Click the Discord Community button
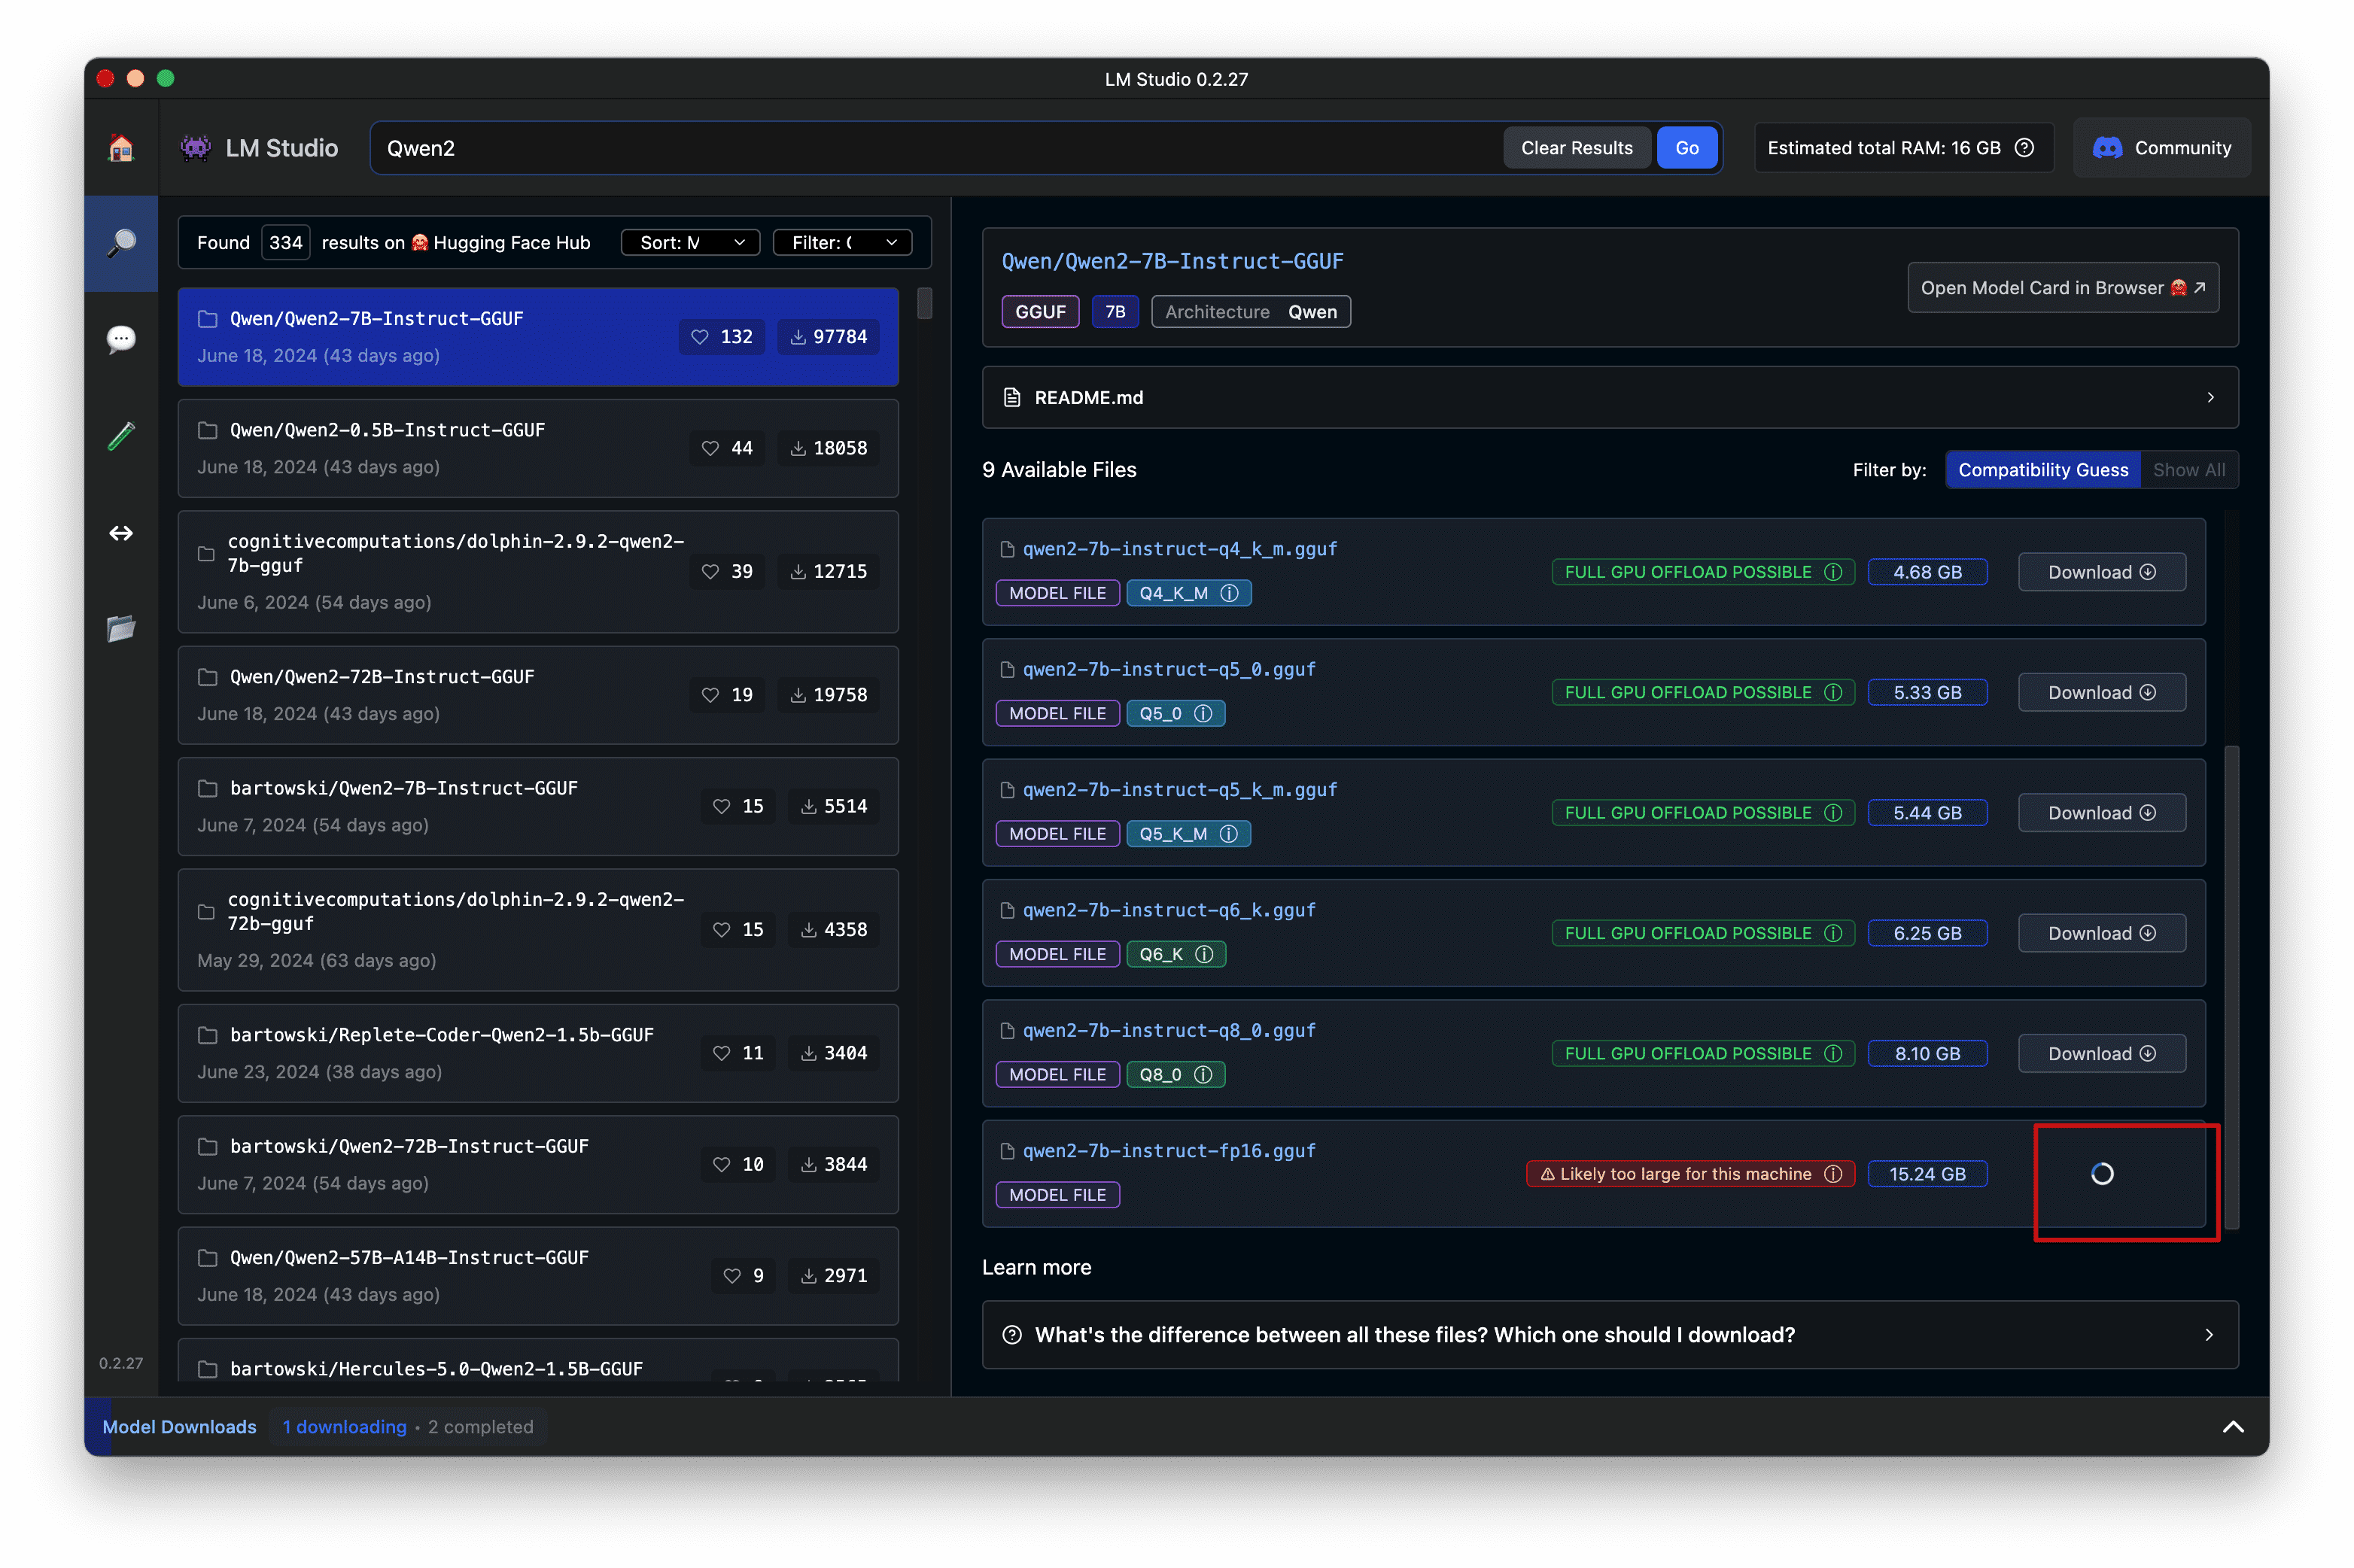The height and width of the screenshot is (1568, 2354). pos(2162,148)
